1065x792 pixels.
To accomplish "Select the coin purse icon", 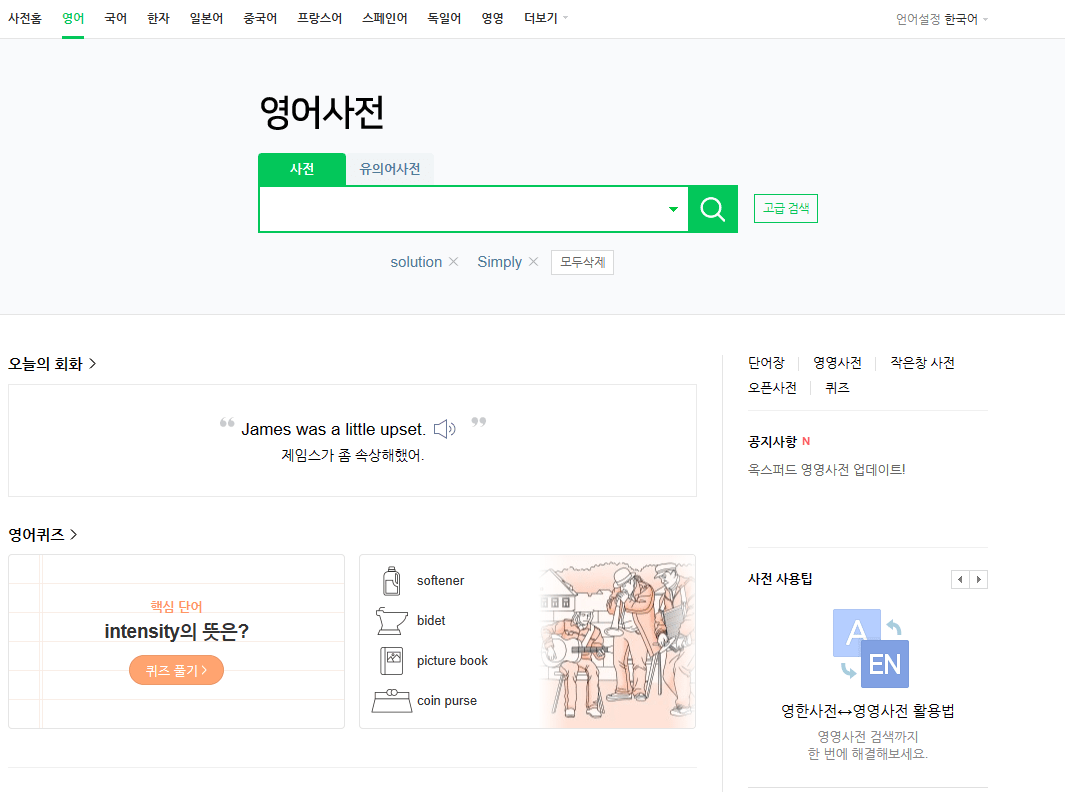I will [x=391, y=700].
